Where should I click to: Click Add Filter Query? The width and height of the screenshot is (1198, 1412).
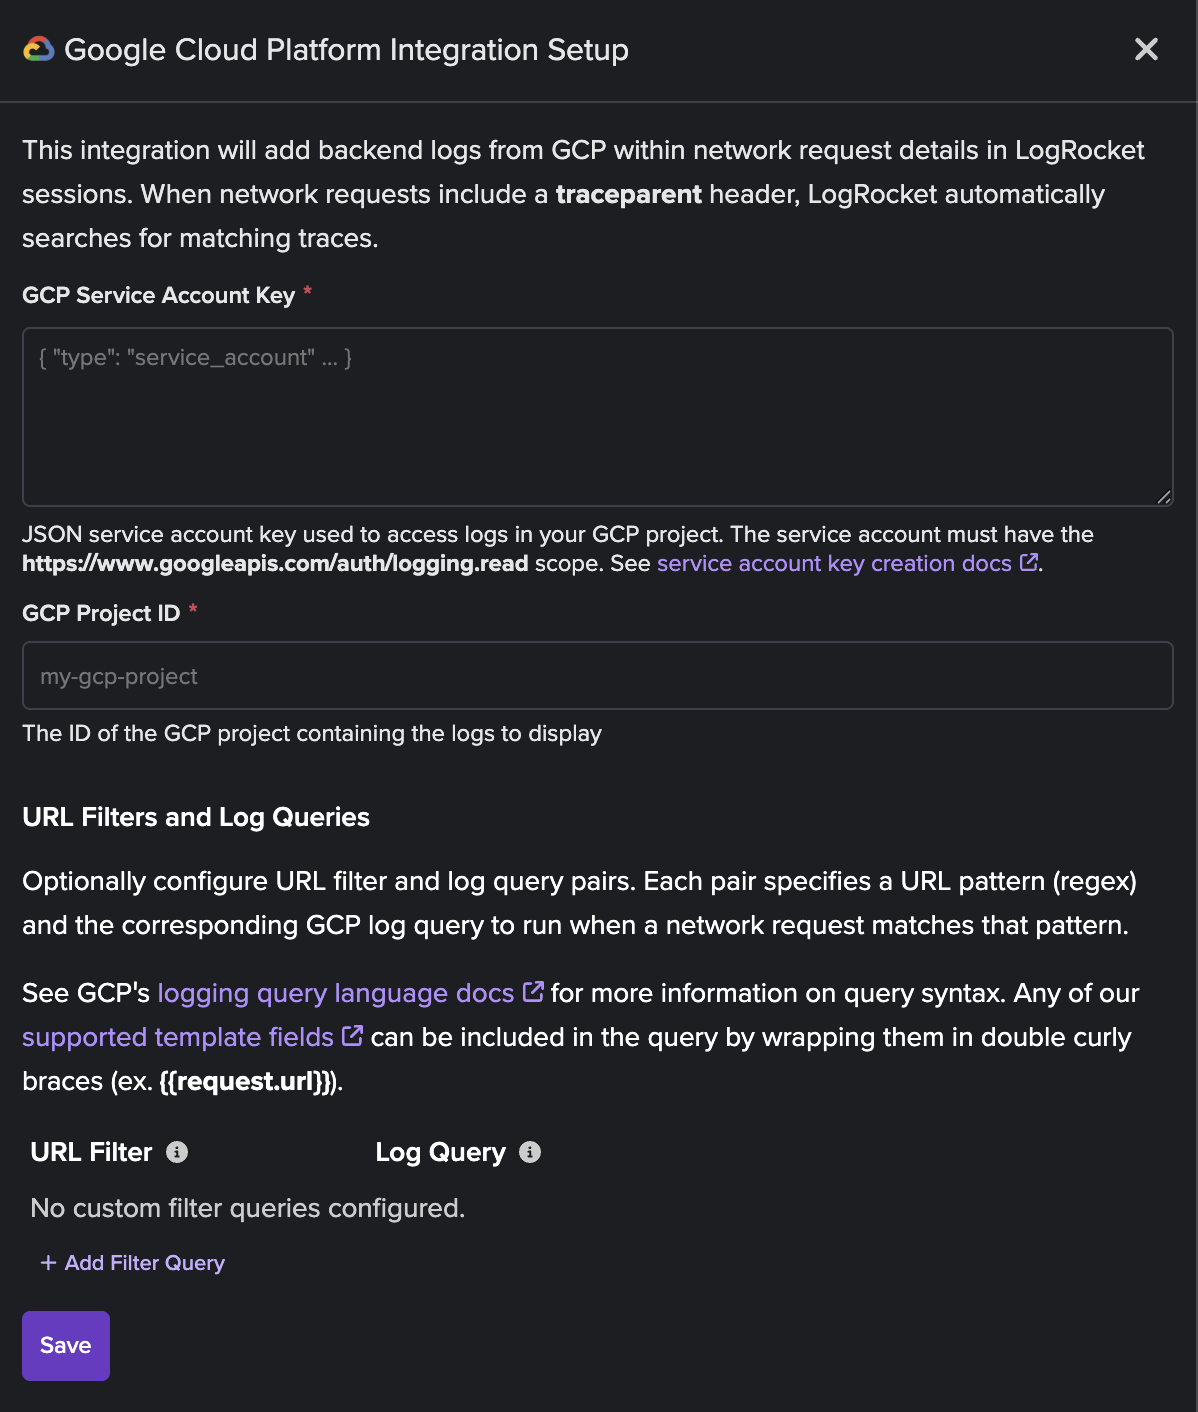(x=133, y=1263)
